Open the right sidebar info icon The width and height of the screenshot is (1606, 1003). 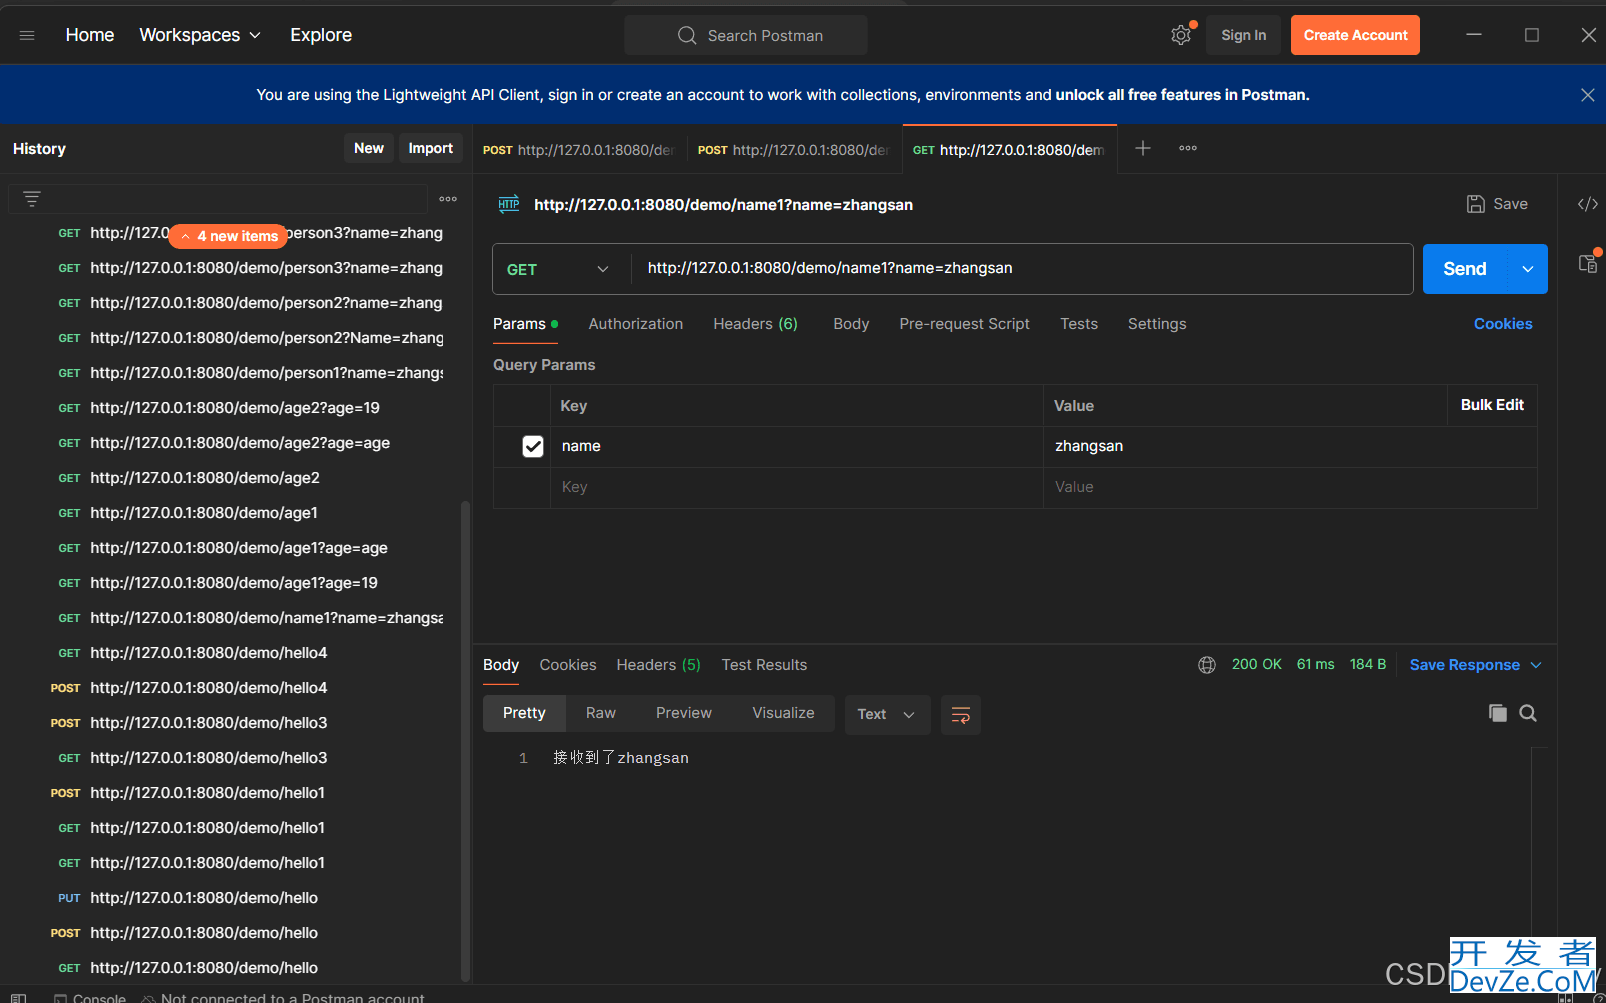(x=1588, y=263)
